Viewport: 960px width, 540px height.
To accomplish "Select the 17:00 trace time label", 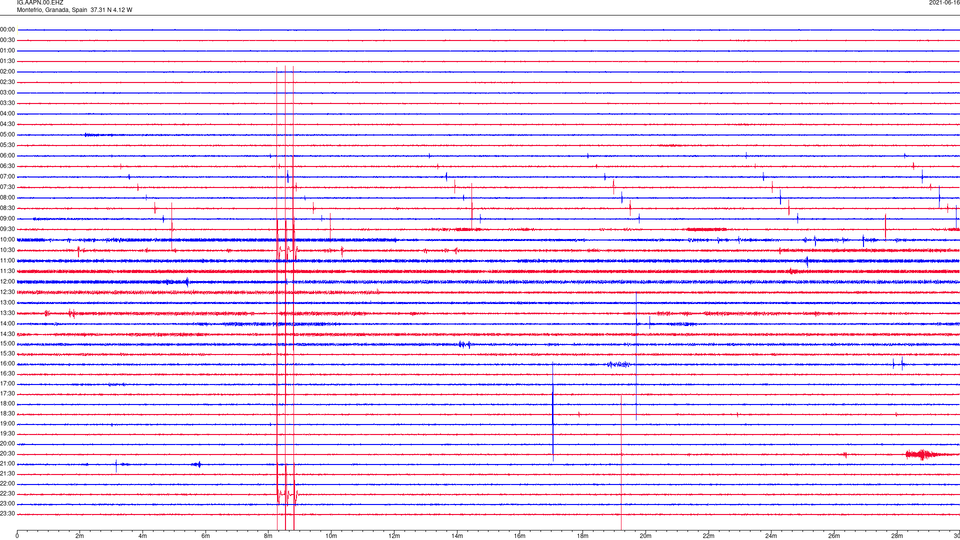I will 7,384.
